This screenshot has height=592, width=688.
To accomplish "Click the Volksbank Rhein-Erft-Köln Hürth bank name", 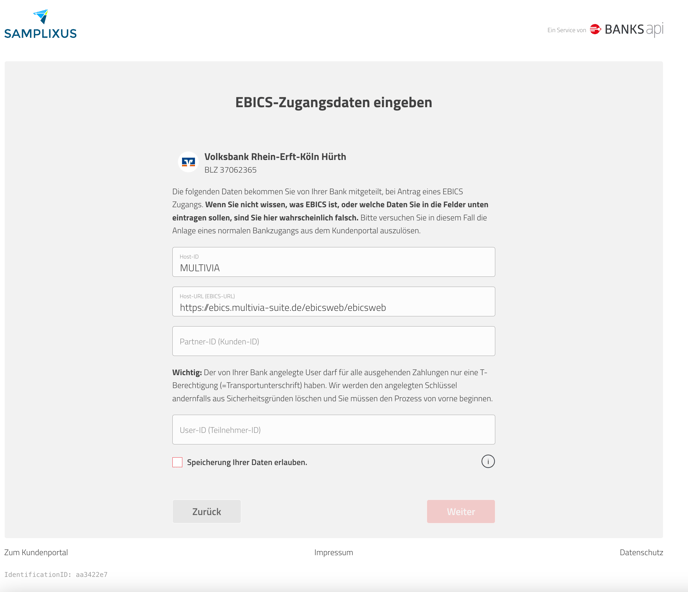I will coord(275,157).
